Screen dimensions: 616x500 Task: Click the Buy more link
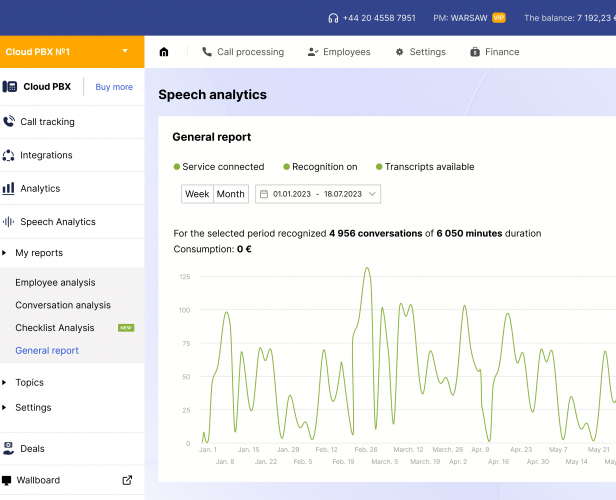tap(114, 87)
